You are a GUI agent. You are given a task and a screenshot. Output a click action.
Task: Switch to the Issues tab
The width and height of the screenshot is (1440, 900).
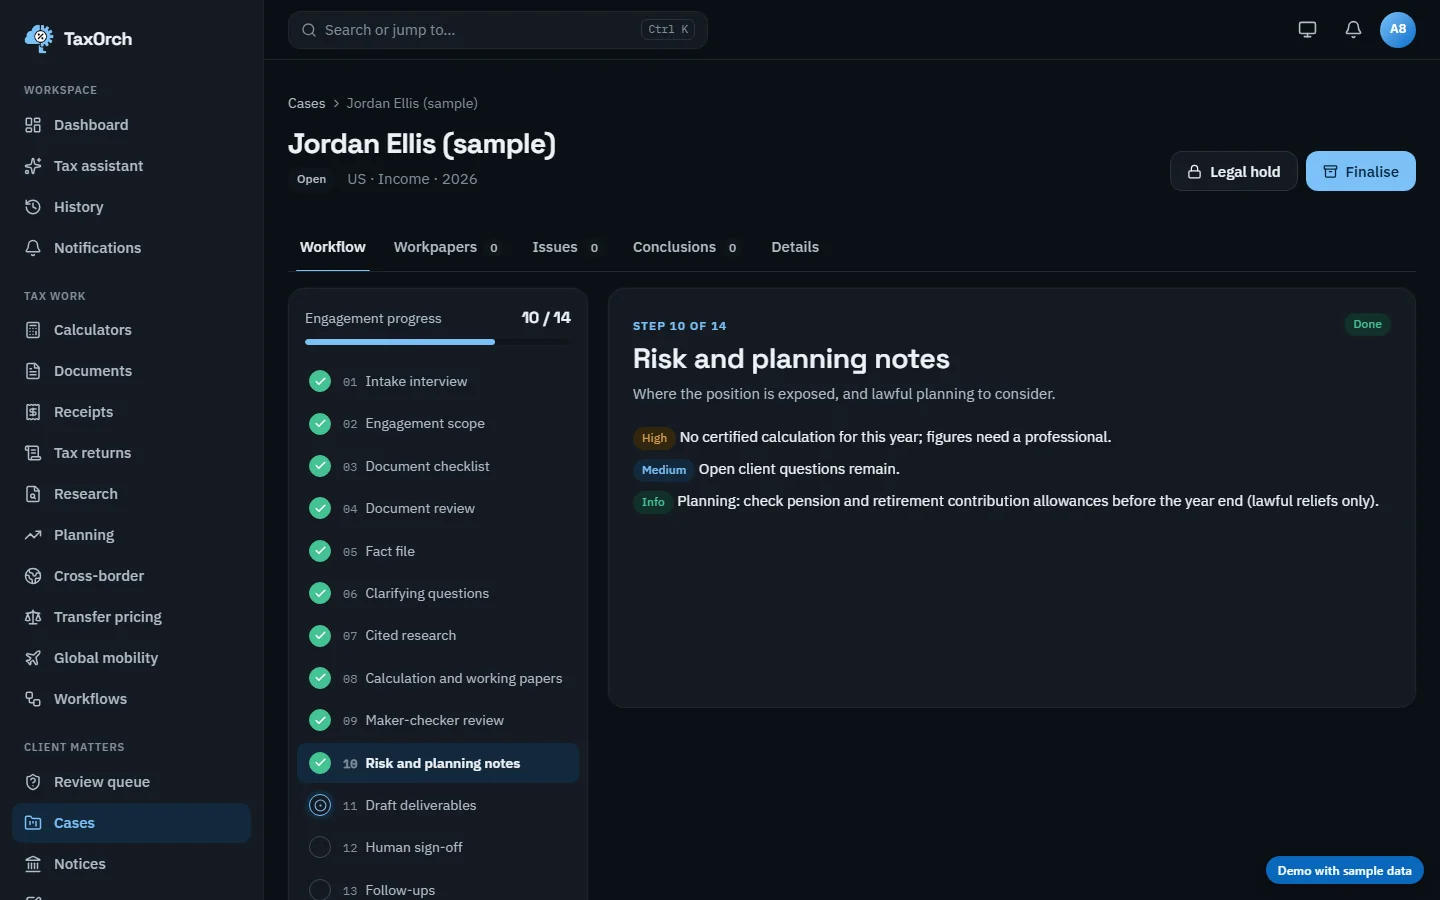click(x=566, y=247)
